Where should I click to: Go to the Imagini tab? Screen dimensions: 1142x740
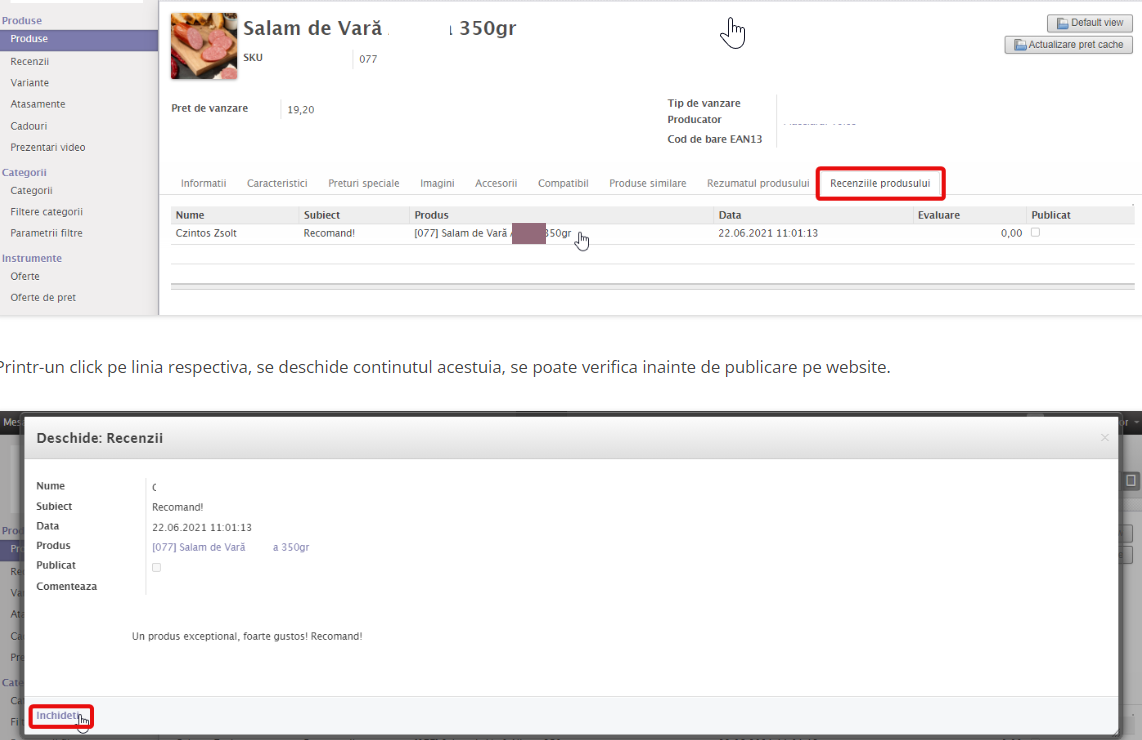[x=437, y=184]
